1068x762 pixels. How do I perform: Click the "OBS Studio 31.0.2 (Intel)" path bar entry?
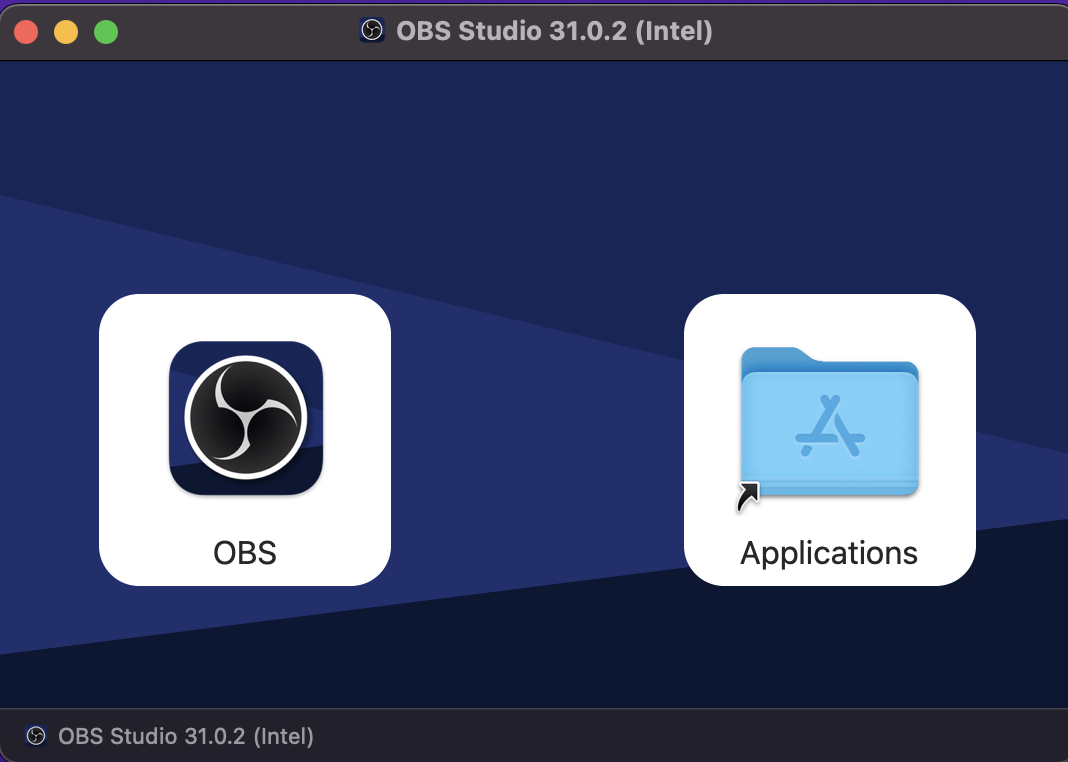[x=186, y=736]
